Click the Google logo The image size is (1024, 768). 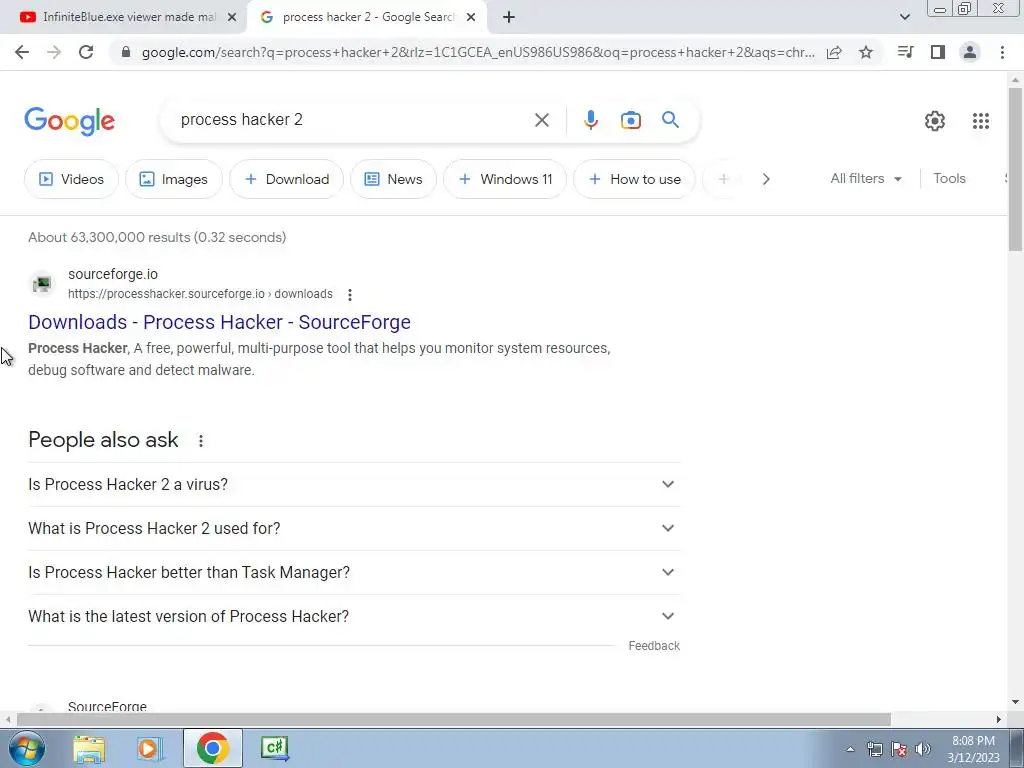point(69,121)
